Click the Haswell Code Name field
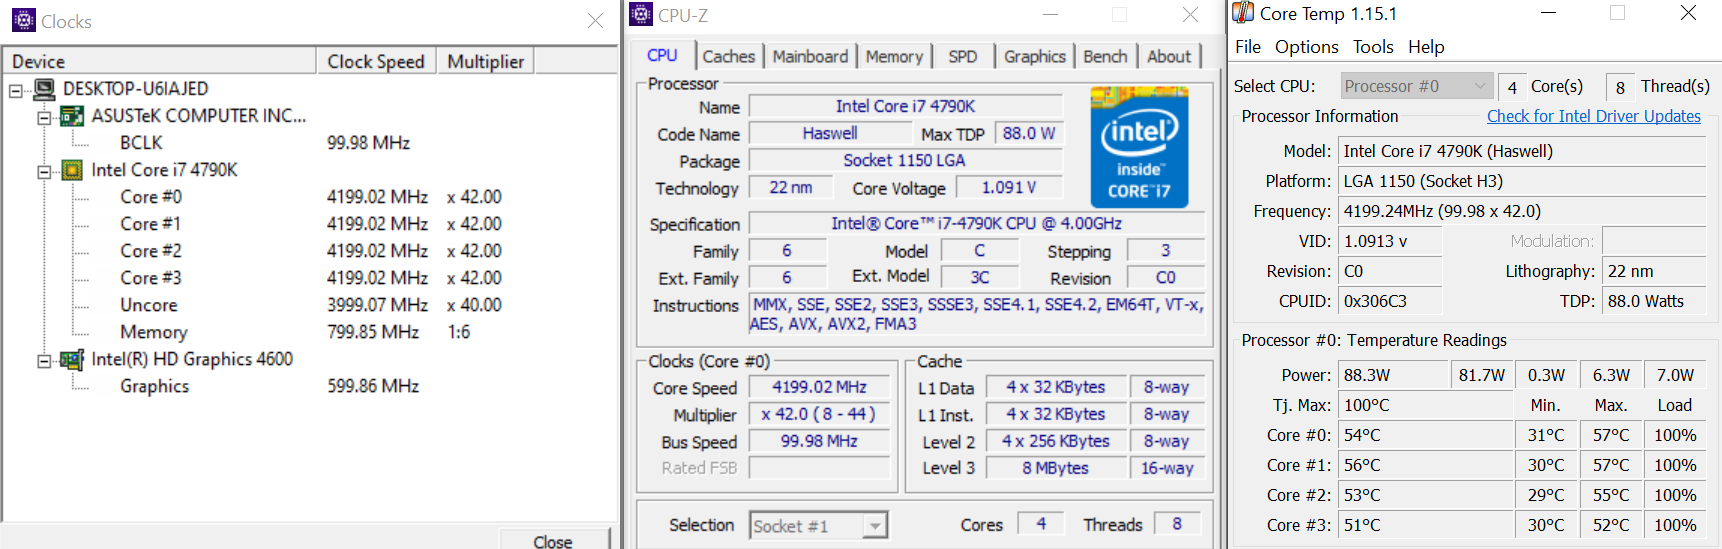 pos(829,133)
